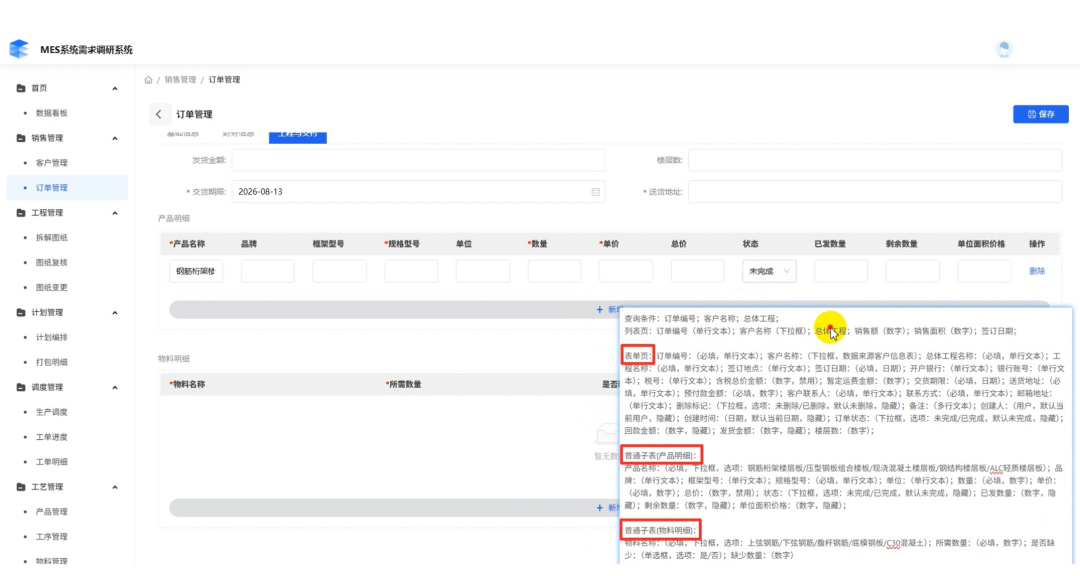Collapse the 销售管理 menu group

coord(115,138)
